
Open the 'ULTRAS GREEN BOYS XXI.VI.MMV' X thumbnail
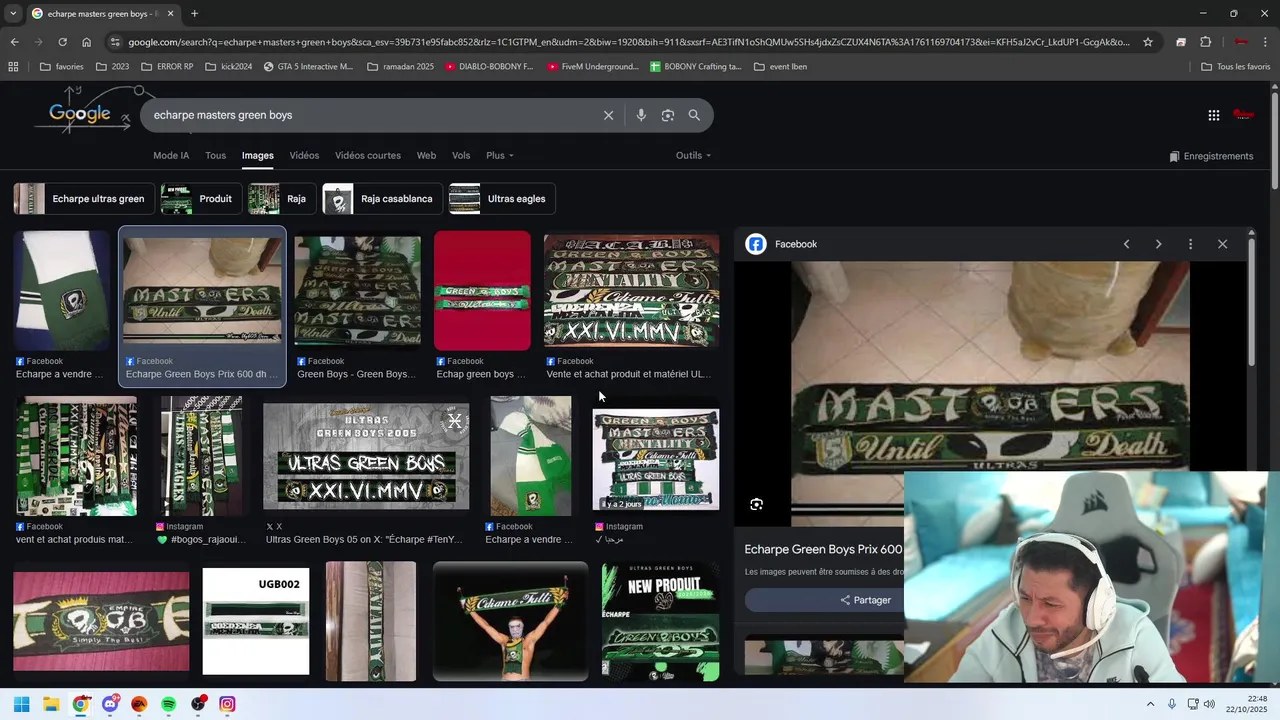tap(366, 456)
